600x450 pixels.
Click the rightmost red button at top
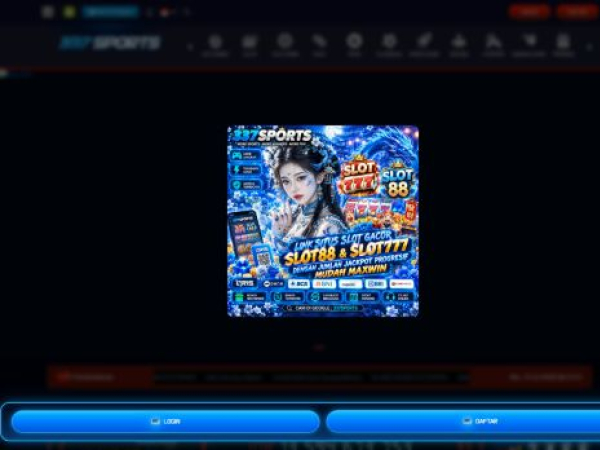click(x=577, y=12)
